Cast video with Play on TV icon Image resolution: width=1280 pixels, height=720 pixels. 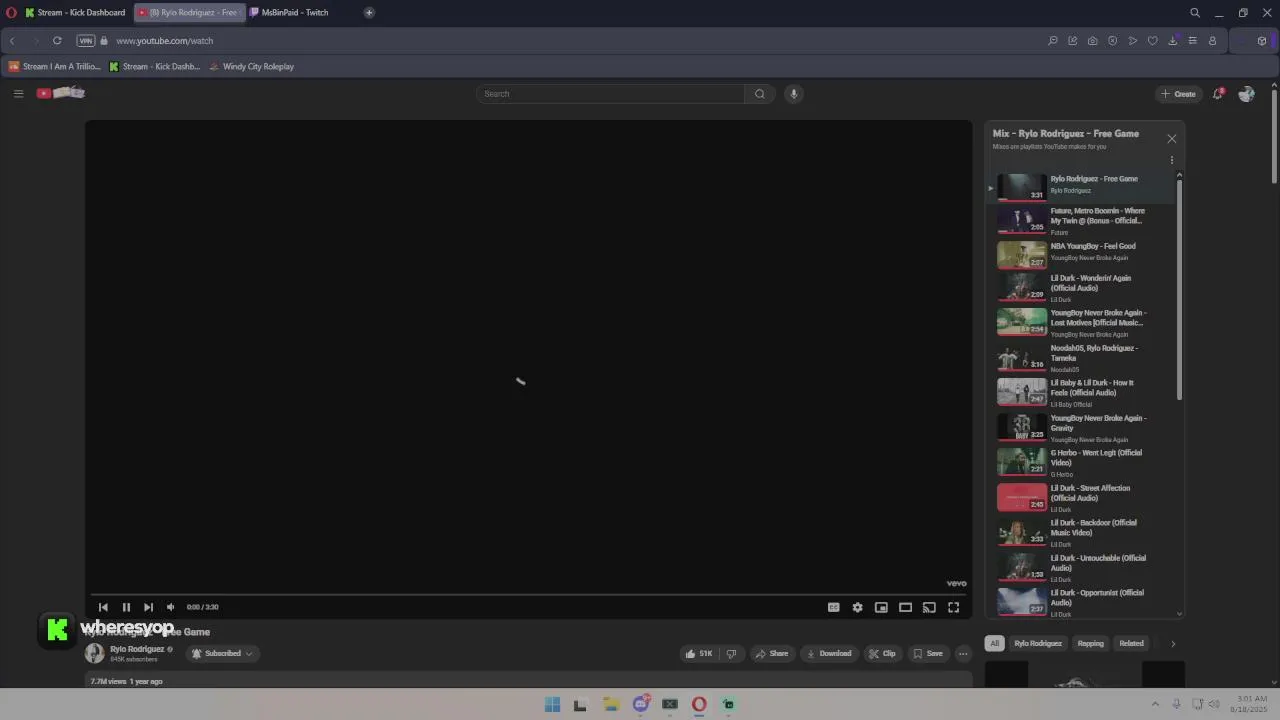(929, 607)
